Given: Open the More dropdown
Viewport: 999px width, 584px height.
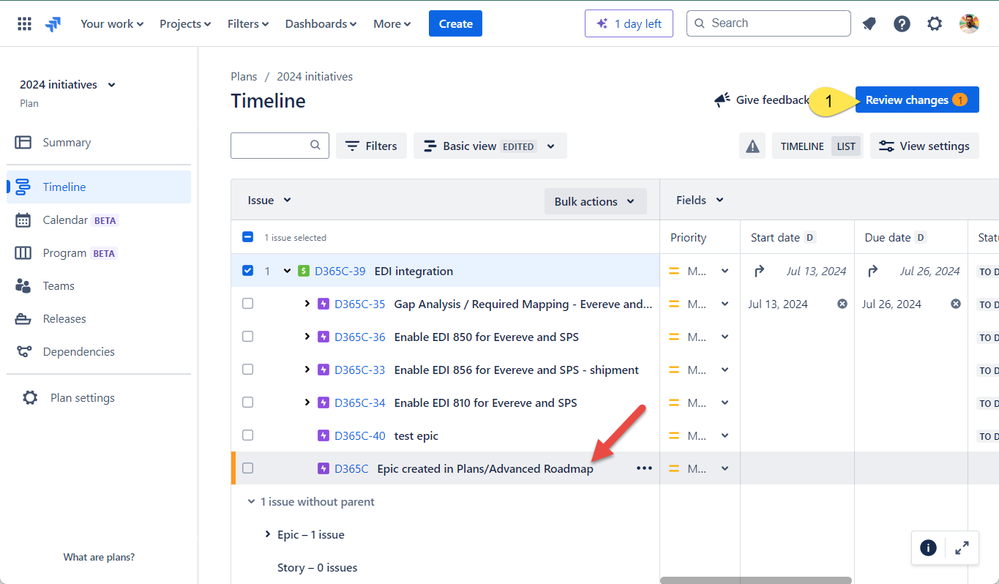Looking at the screenshot, I should click(x=392, y=24).
